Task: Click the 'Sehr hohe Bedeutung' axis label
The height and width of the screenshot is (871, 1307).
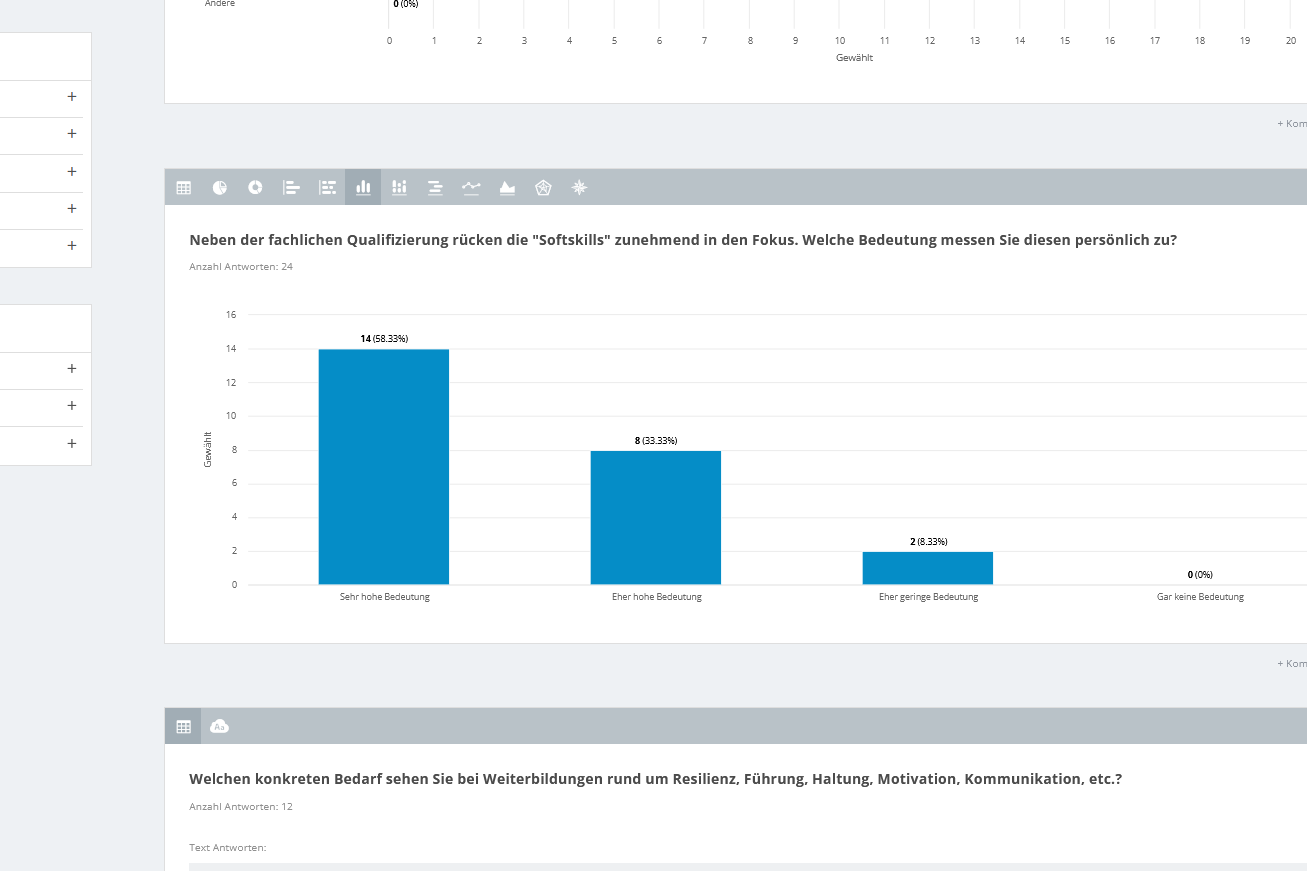Action: click(384, 597)
